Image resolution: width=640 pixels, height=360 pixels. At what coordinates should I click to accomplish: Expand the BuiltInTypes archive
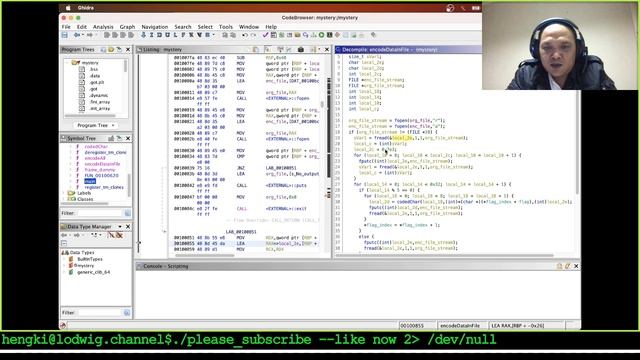[x=64, y=259]
